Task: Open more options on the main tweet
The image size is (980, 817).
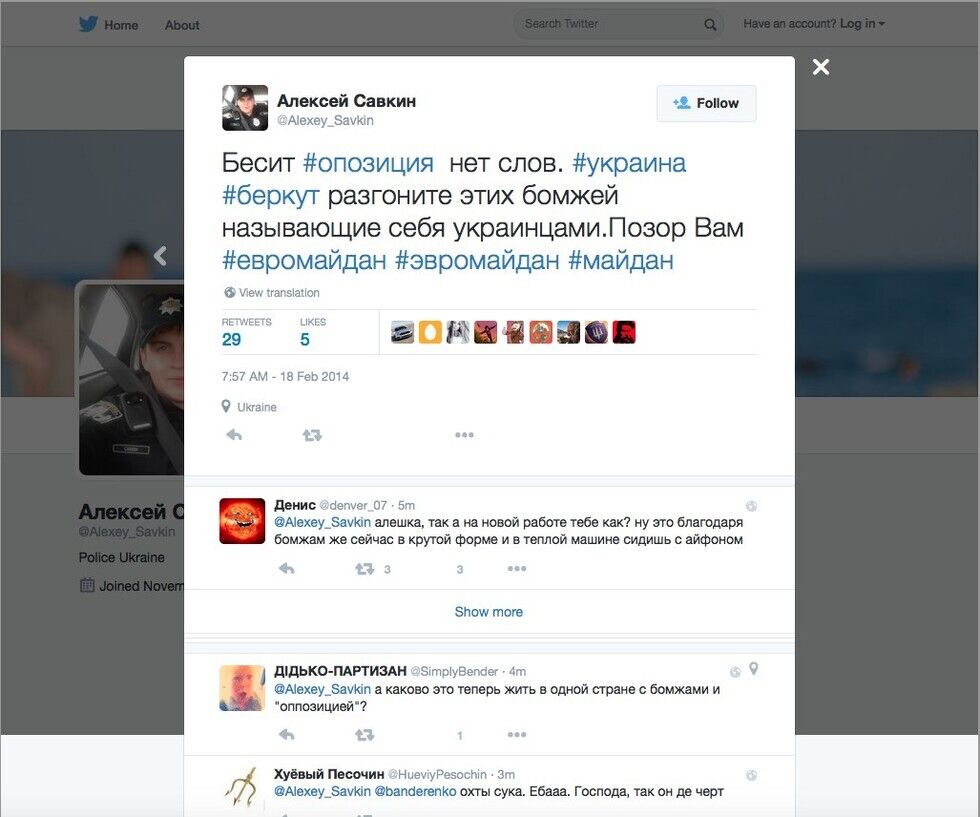Action: pos(464,434)
